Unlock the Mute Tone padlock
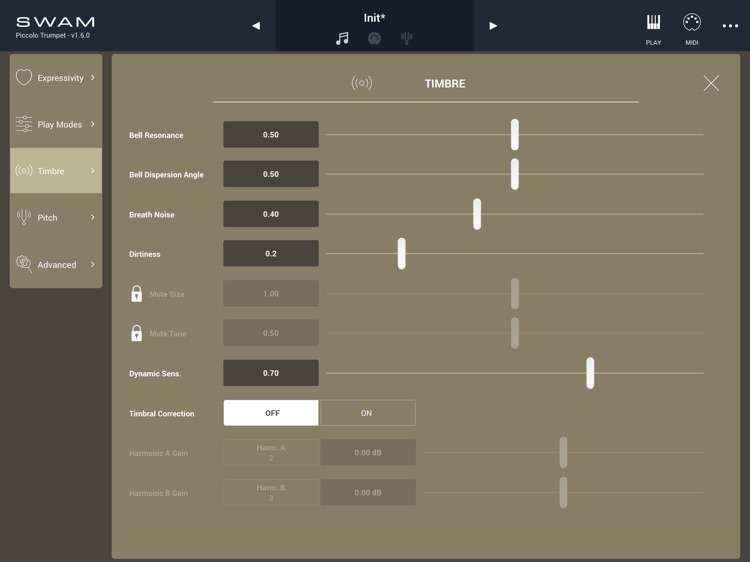The image size is (750, 562). point(137,333)
